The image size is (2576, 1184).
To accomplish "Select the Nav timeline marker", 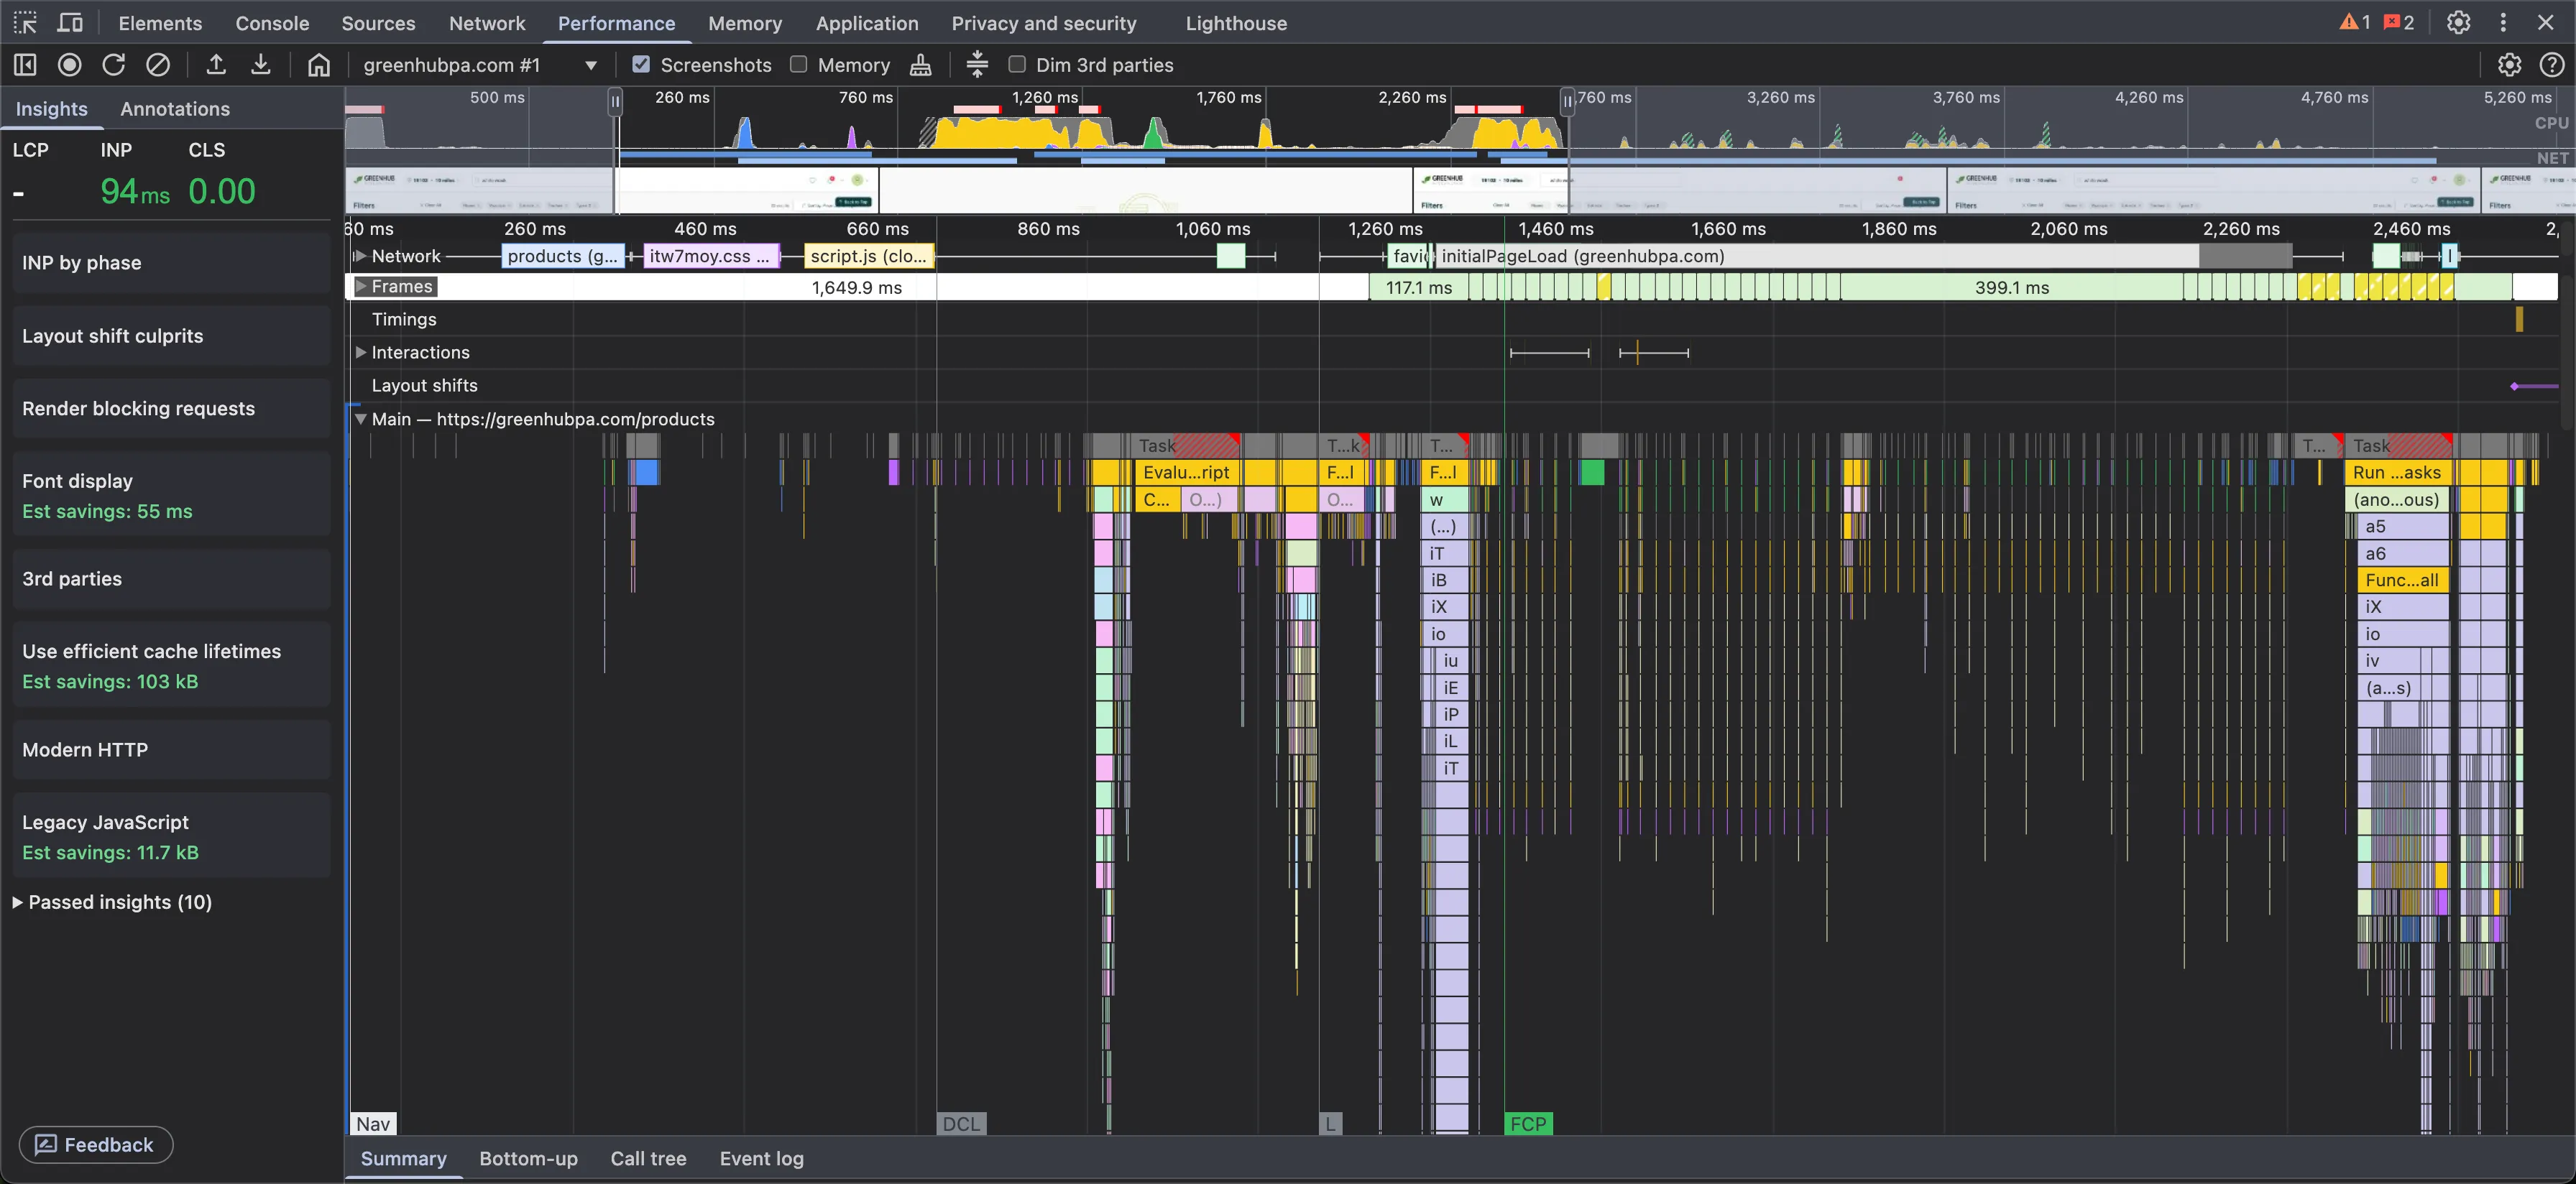I will click(x=373, y=1123).
